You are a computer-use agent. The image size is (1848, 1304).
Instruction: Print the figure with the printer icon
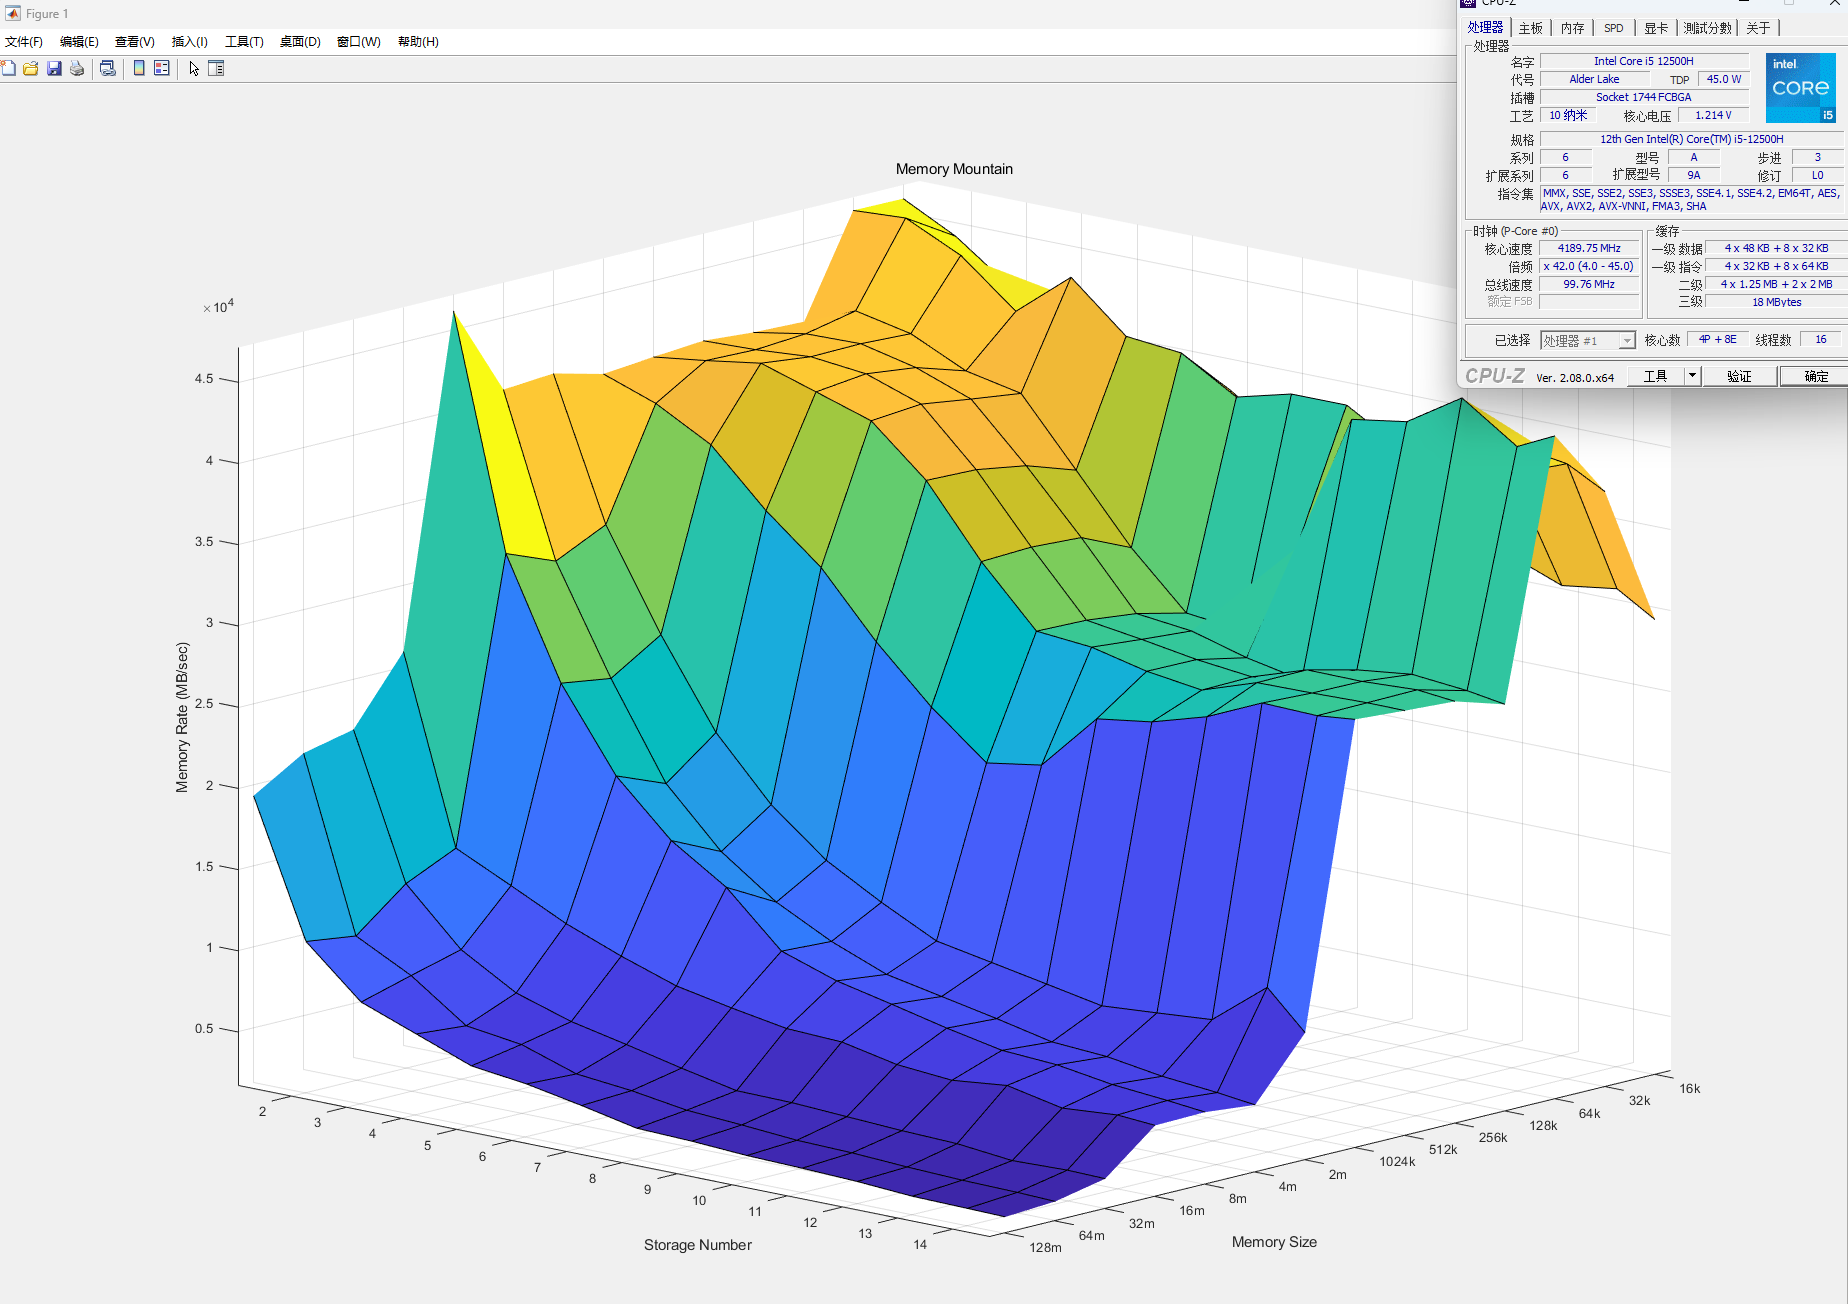pos(77,68)
